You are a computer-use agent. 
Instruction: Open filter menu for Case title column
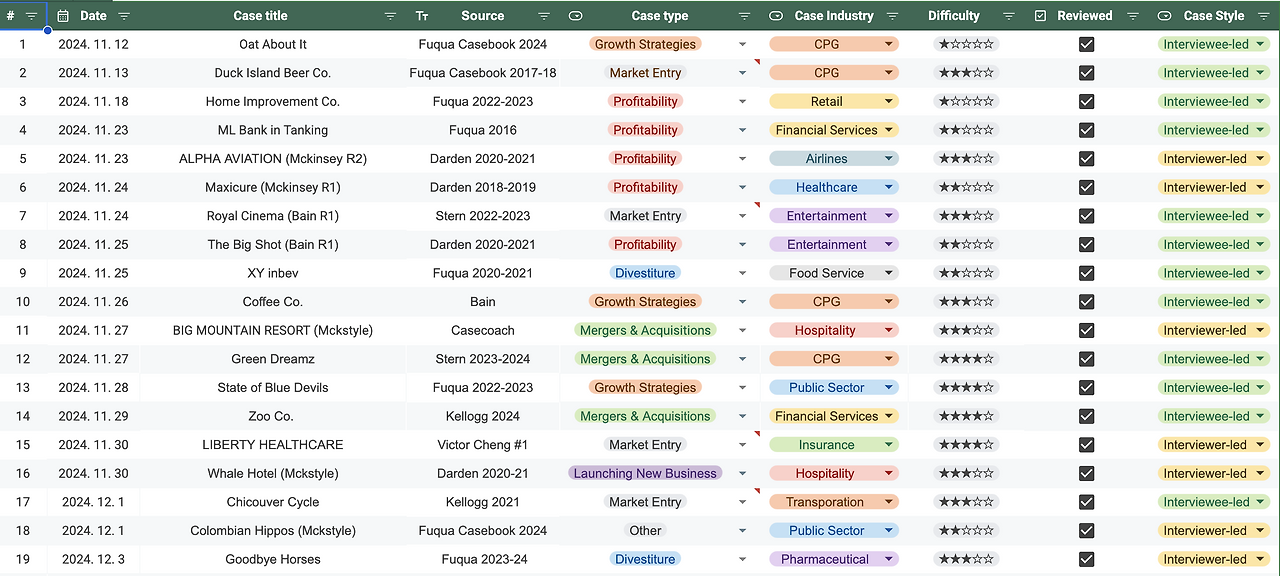click(390, 16)
